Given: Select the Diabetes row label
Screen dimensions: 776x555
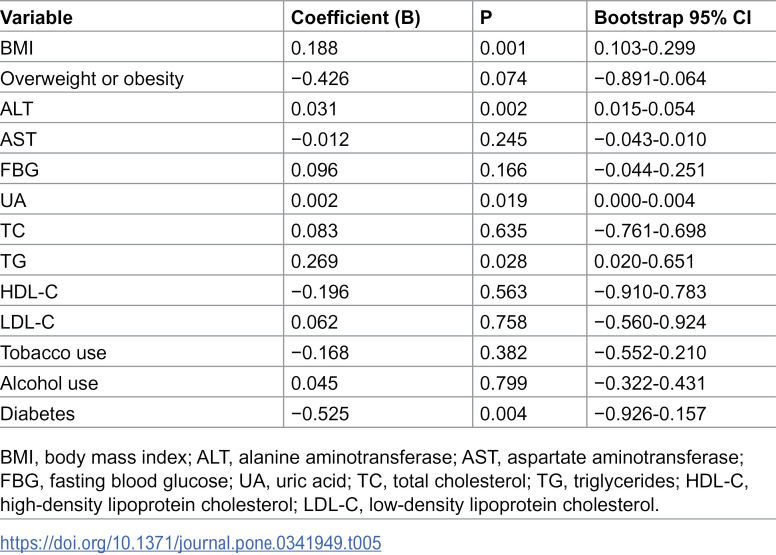Looking at the screenshot, I should [37, 414].
